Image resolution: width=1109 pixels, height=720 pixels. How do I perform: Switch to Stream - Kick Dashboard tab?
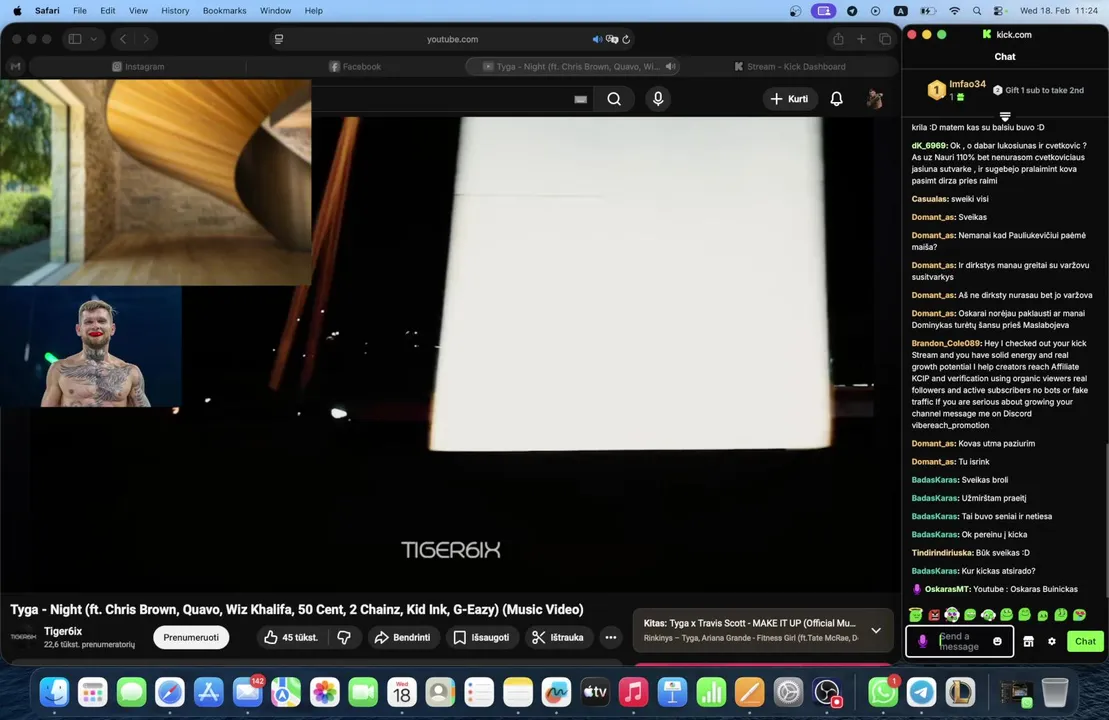[x=789, y=66]
